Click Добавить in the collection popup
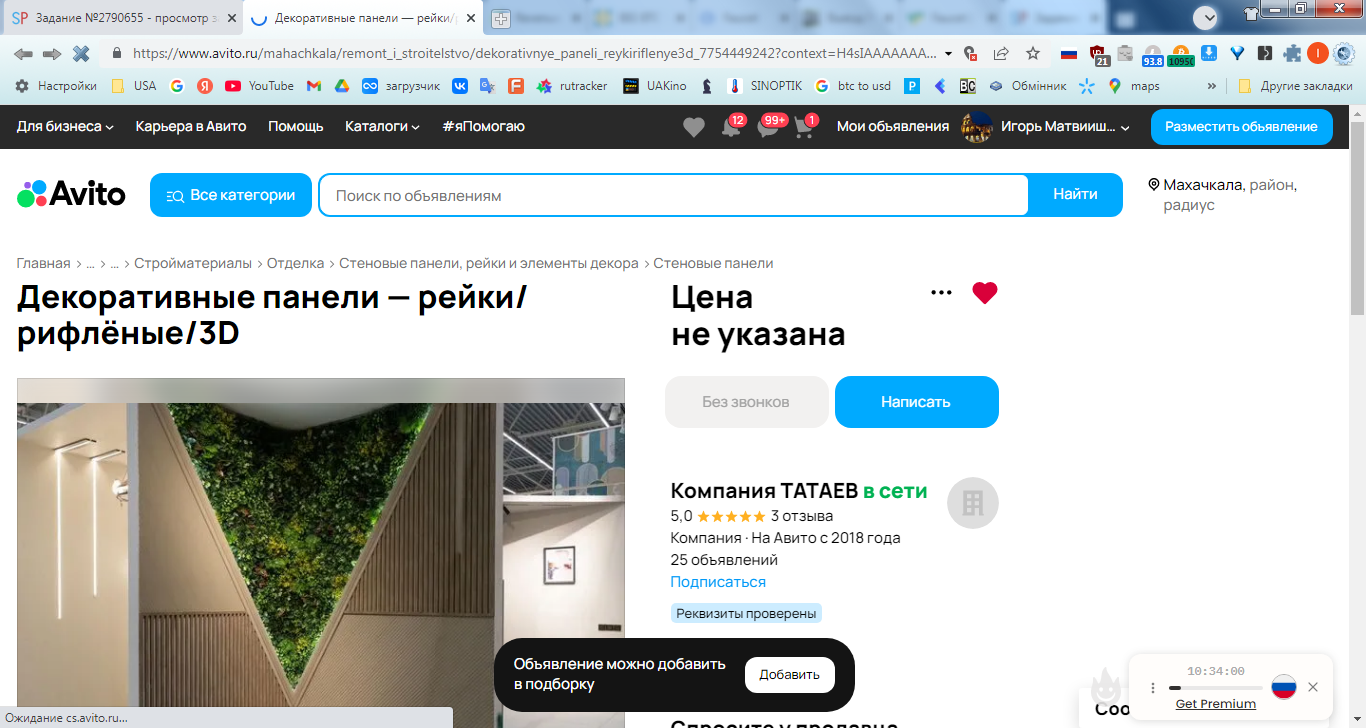The width and height of the screenshot is (1366, 728). [x=790, y=675]
